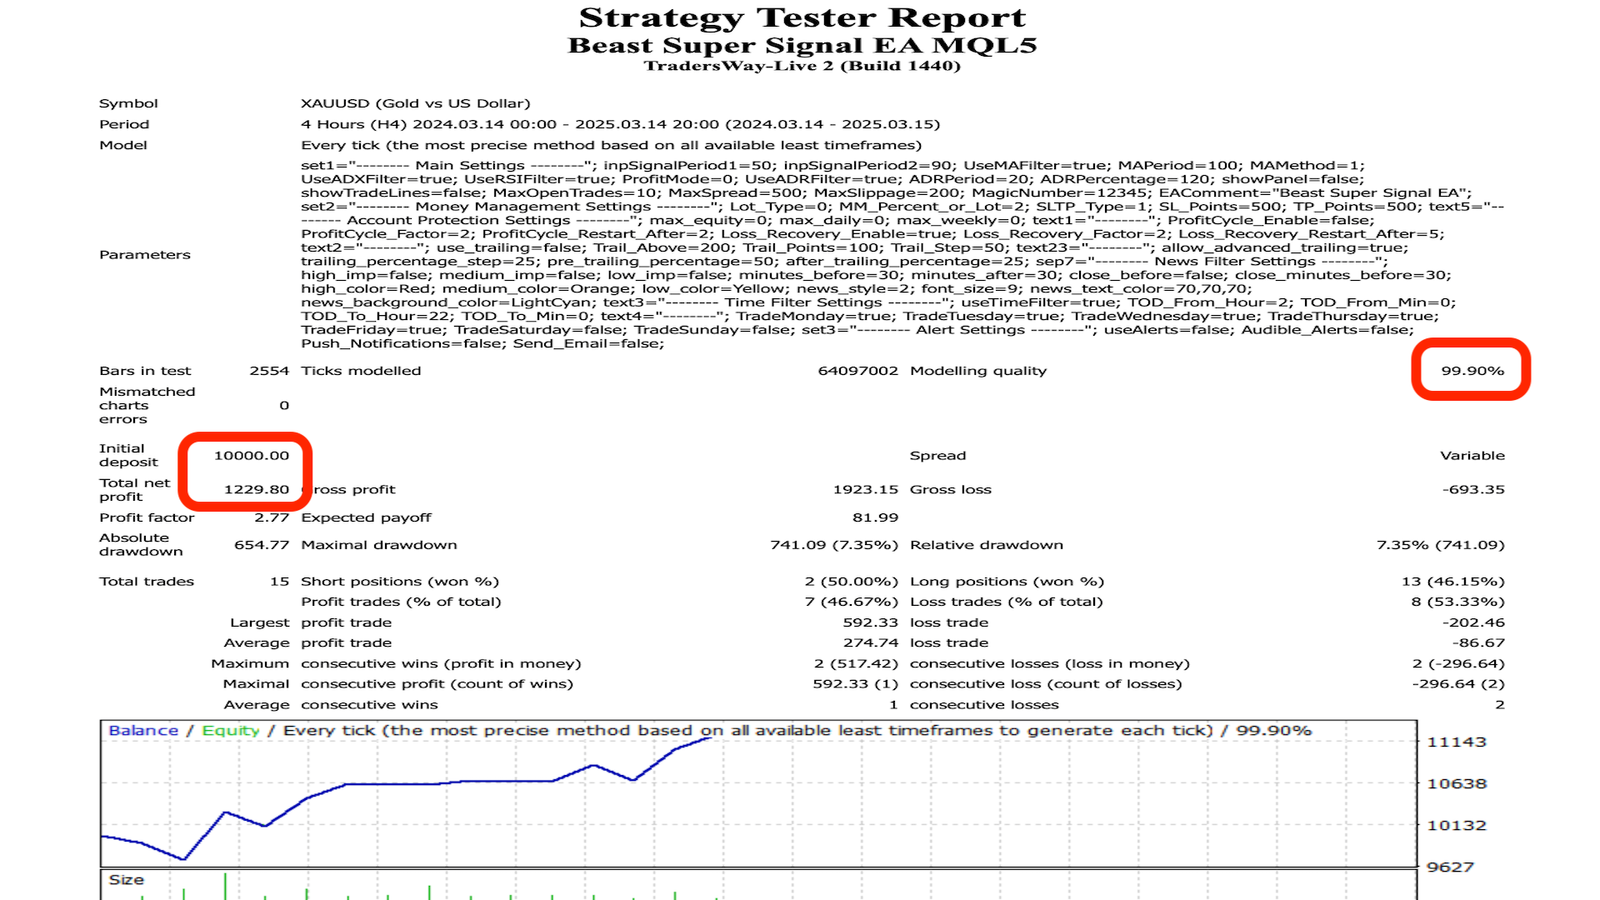Click the Size label below the chart
Viewport: 1600px width, 900px height.
tap(126, 880)
